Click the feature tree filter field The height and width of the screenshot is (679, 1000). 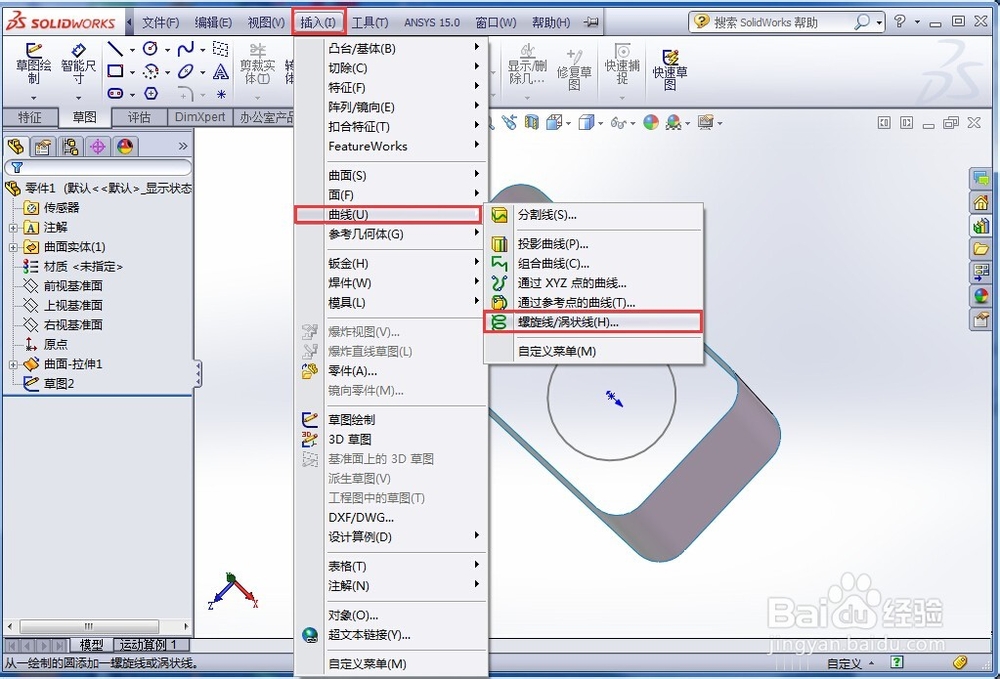coord(98,168)
